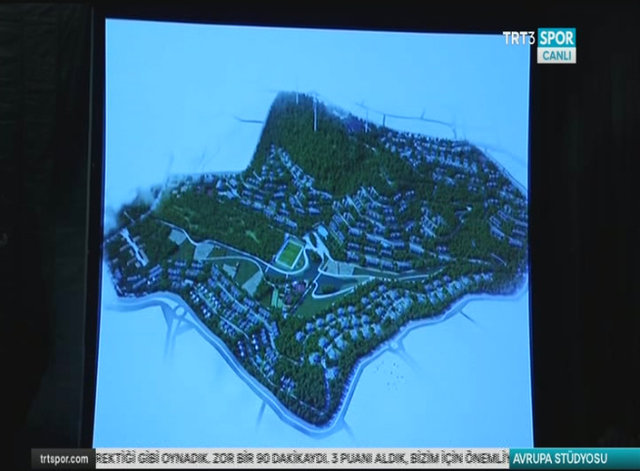Click the CANLI live badge
Image resolution: width=640 pixels, height=471 pixels.
pyautogui.click(x=557, y=56)
